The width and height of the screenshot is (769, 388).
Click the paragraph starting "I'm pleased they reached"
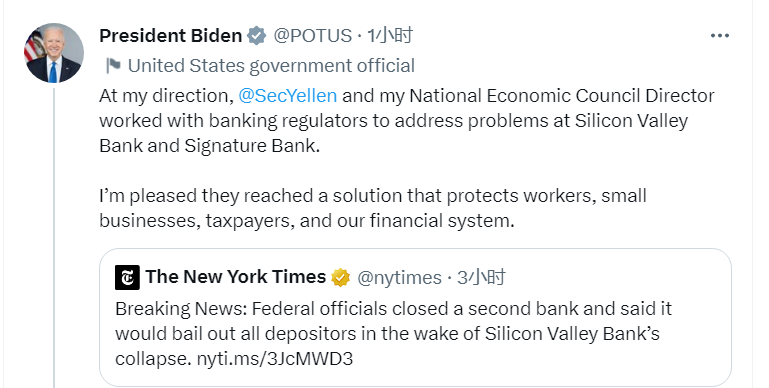coord(373,208)
